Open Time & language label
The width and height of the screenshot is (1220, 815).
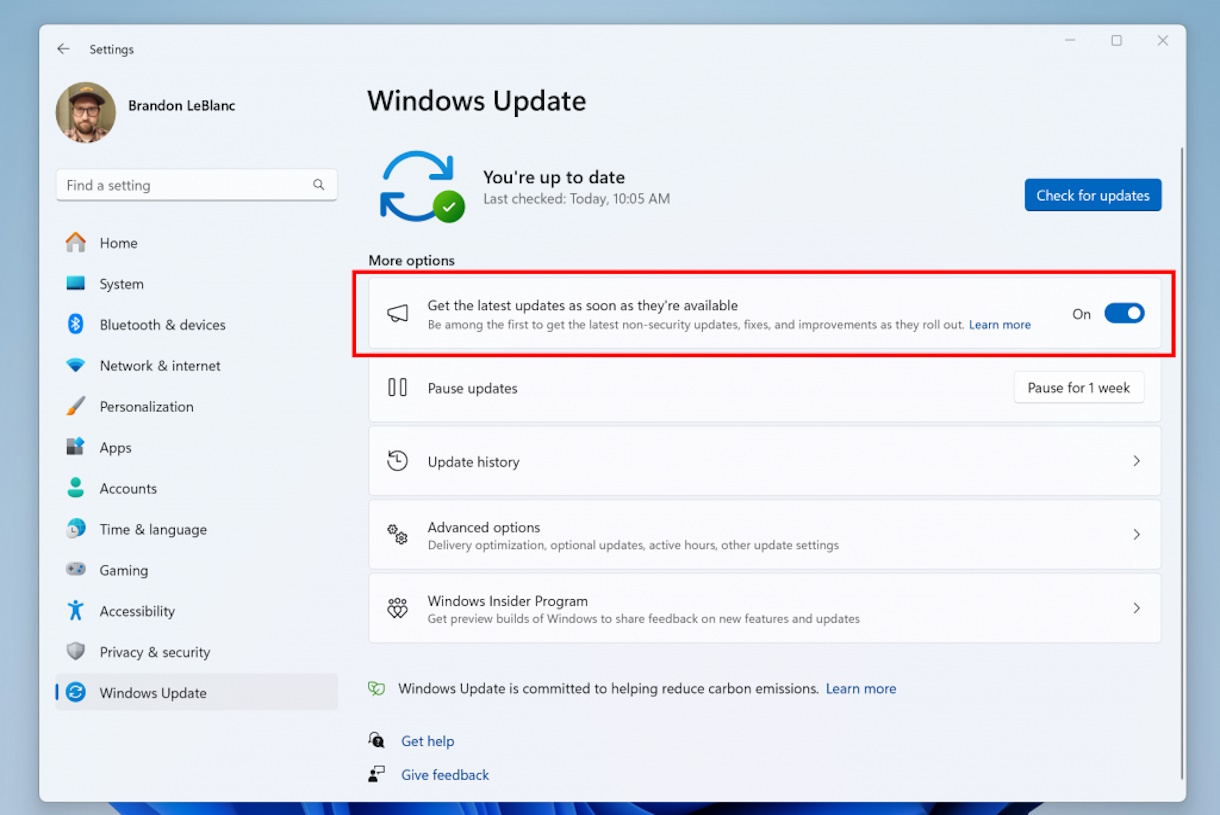[153, 530]
